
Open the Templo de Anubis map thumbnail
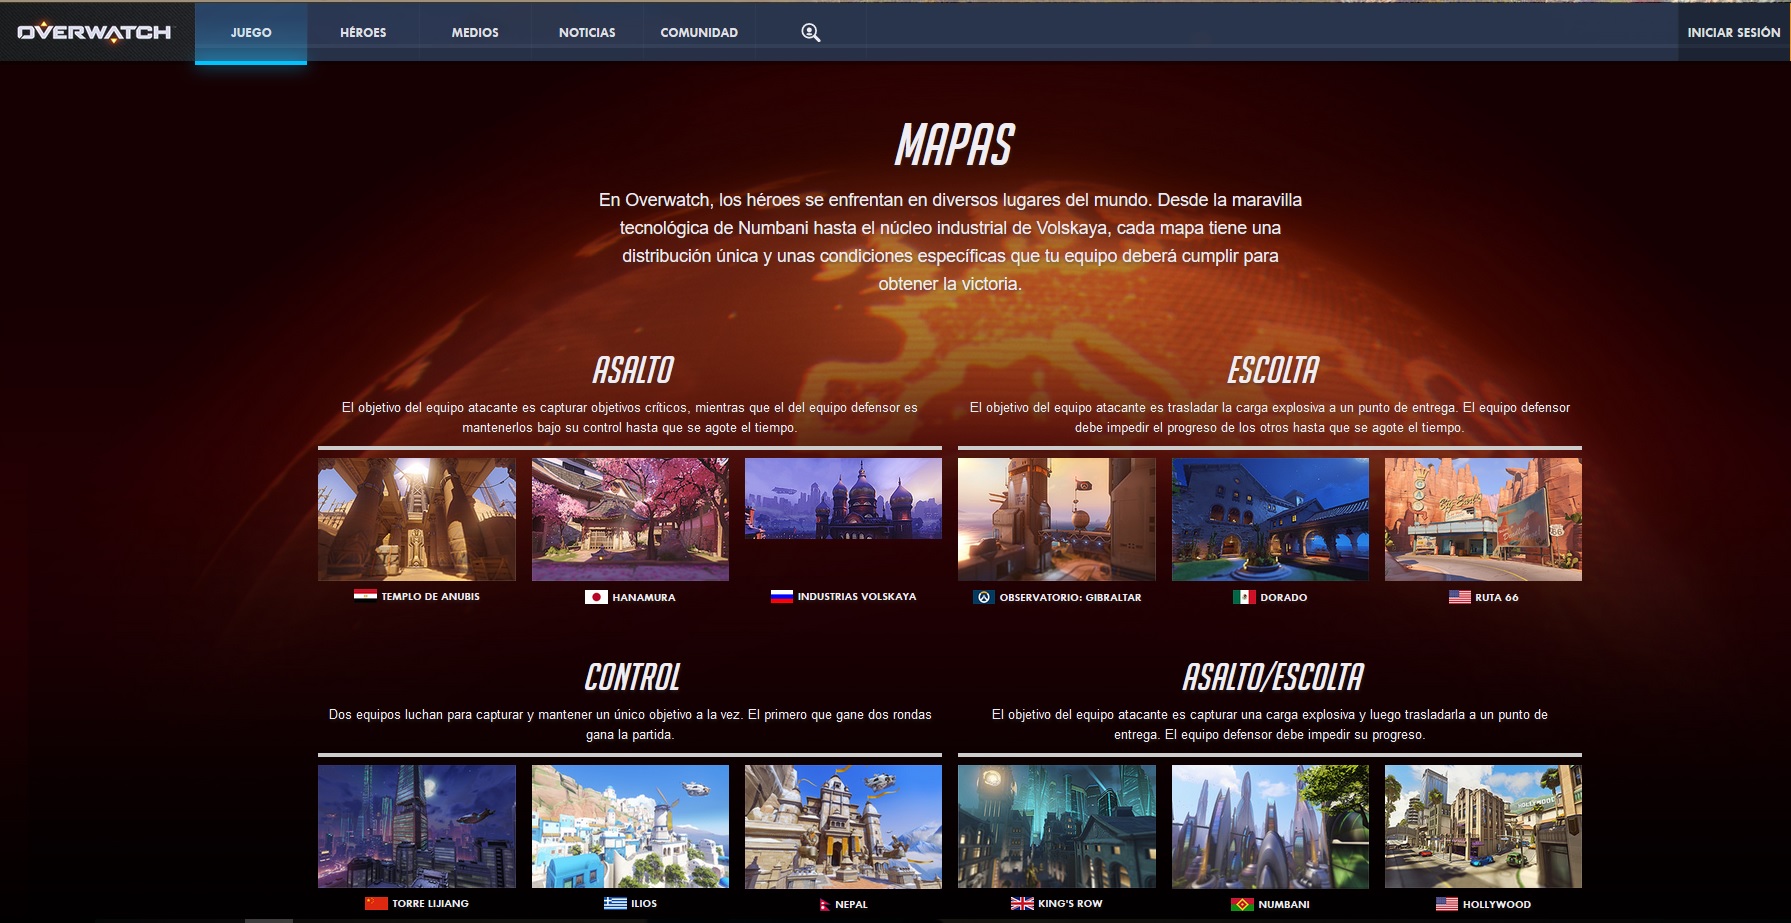(x=417, y=519)
